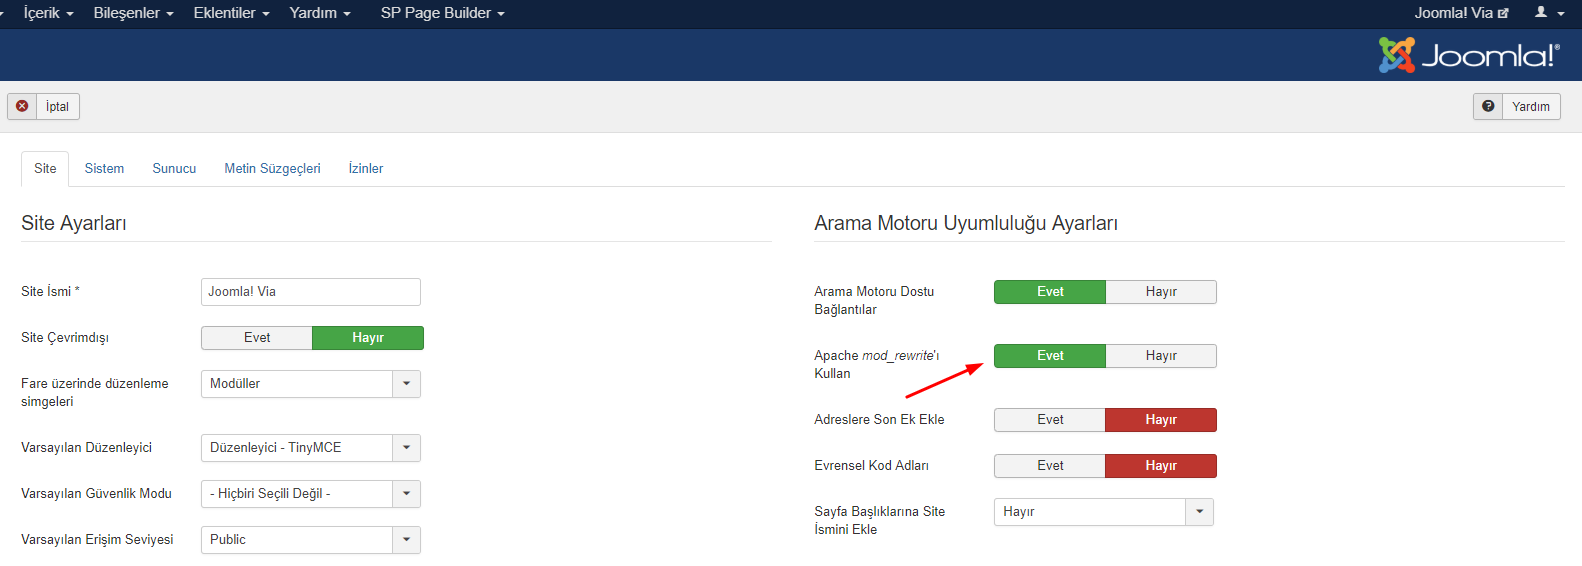Click the Joomla! logo
This screenshot has height=566, width=1582.
click(x=1468, y=55)
